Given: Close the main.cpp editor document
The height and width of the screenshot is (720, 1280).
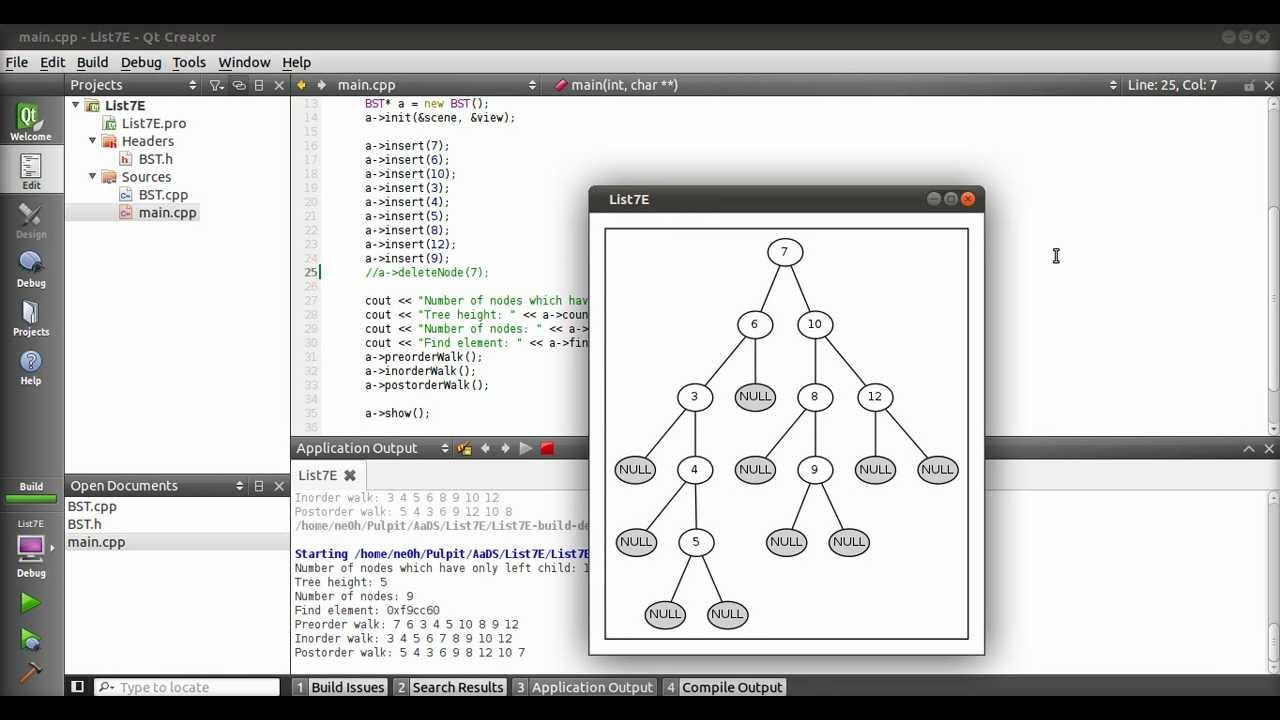Looking at the screenshot, I should coord(1270,85).
